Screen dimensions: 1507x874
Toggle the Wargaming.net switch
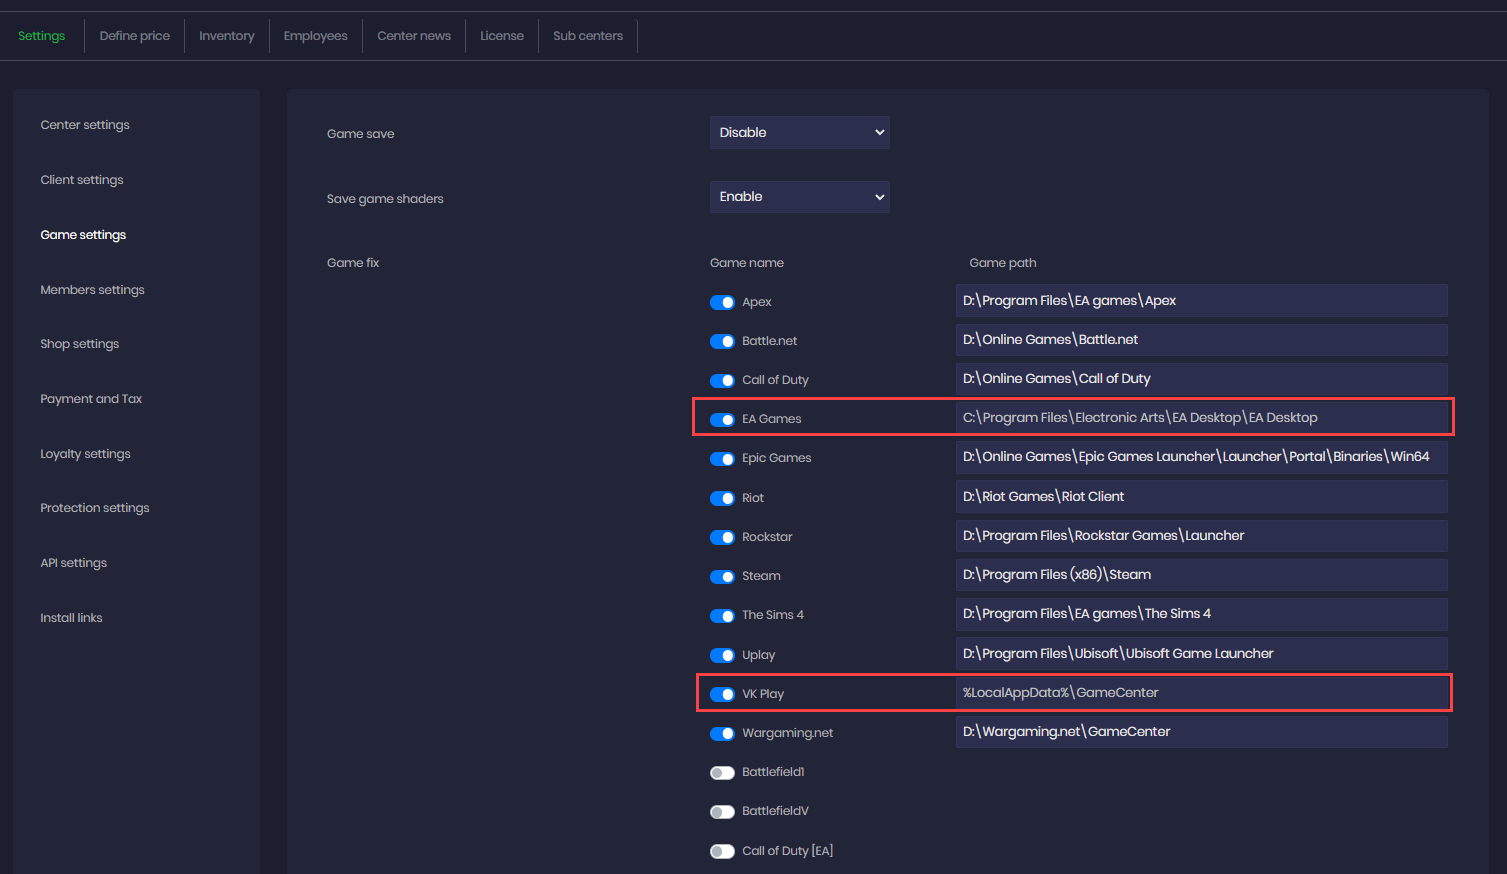[722, 733]
